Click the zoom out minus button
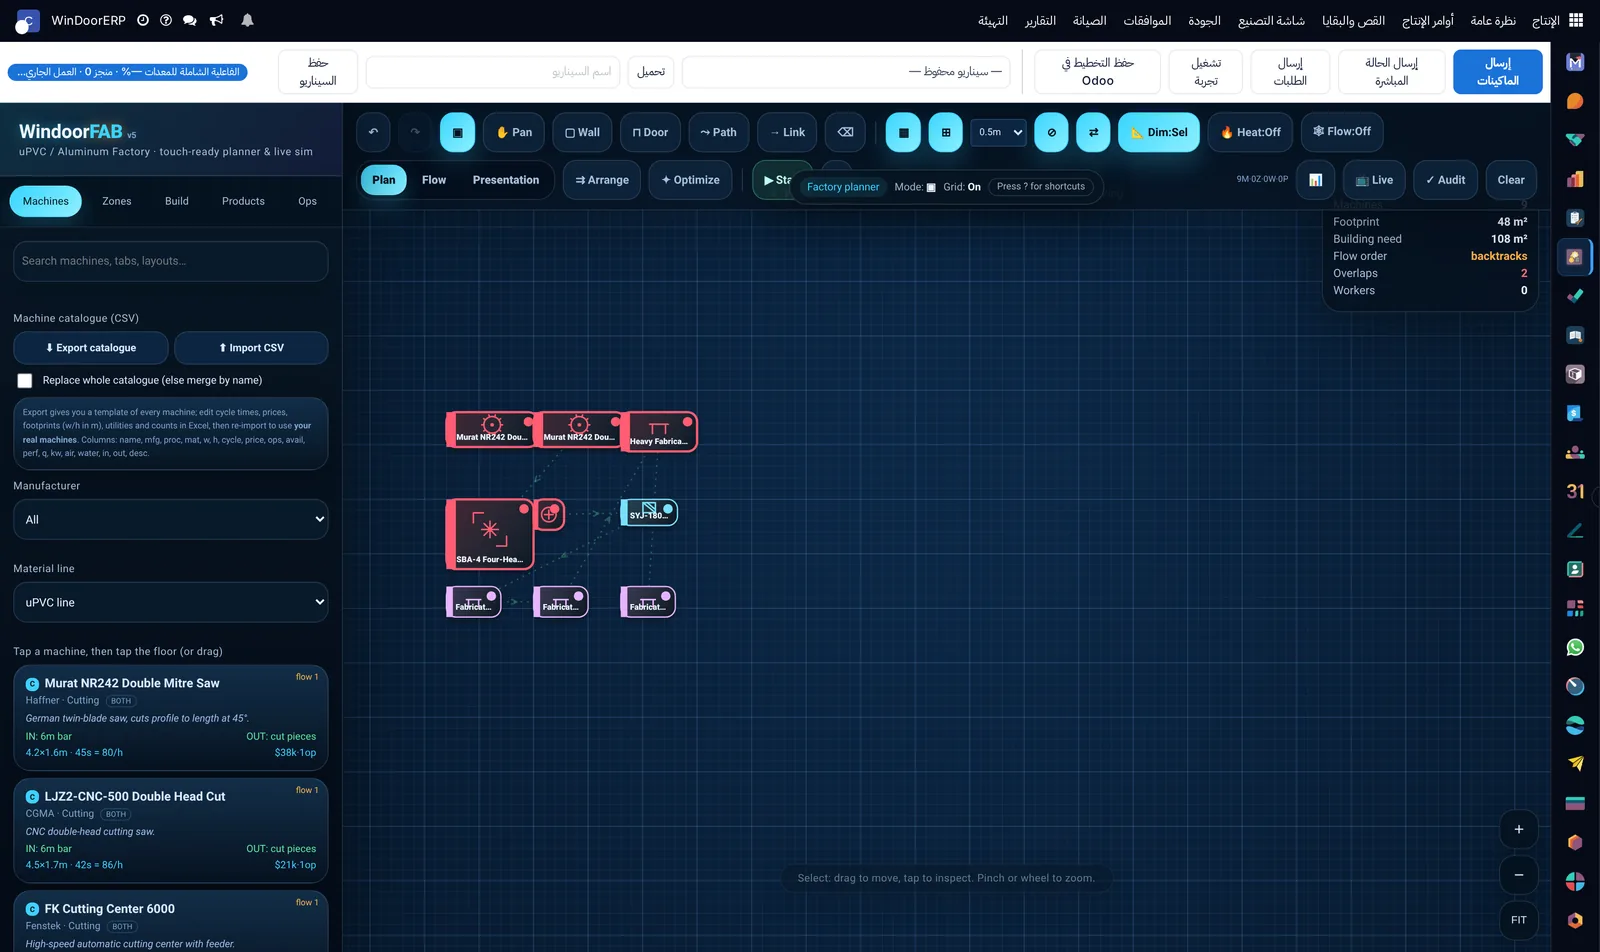This screenshot has width=1600, height=952. [1519, 875]
